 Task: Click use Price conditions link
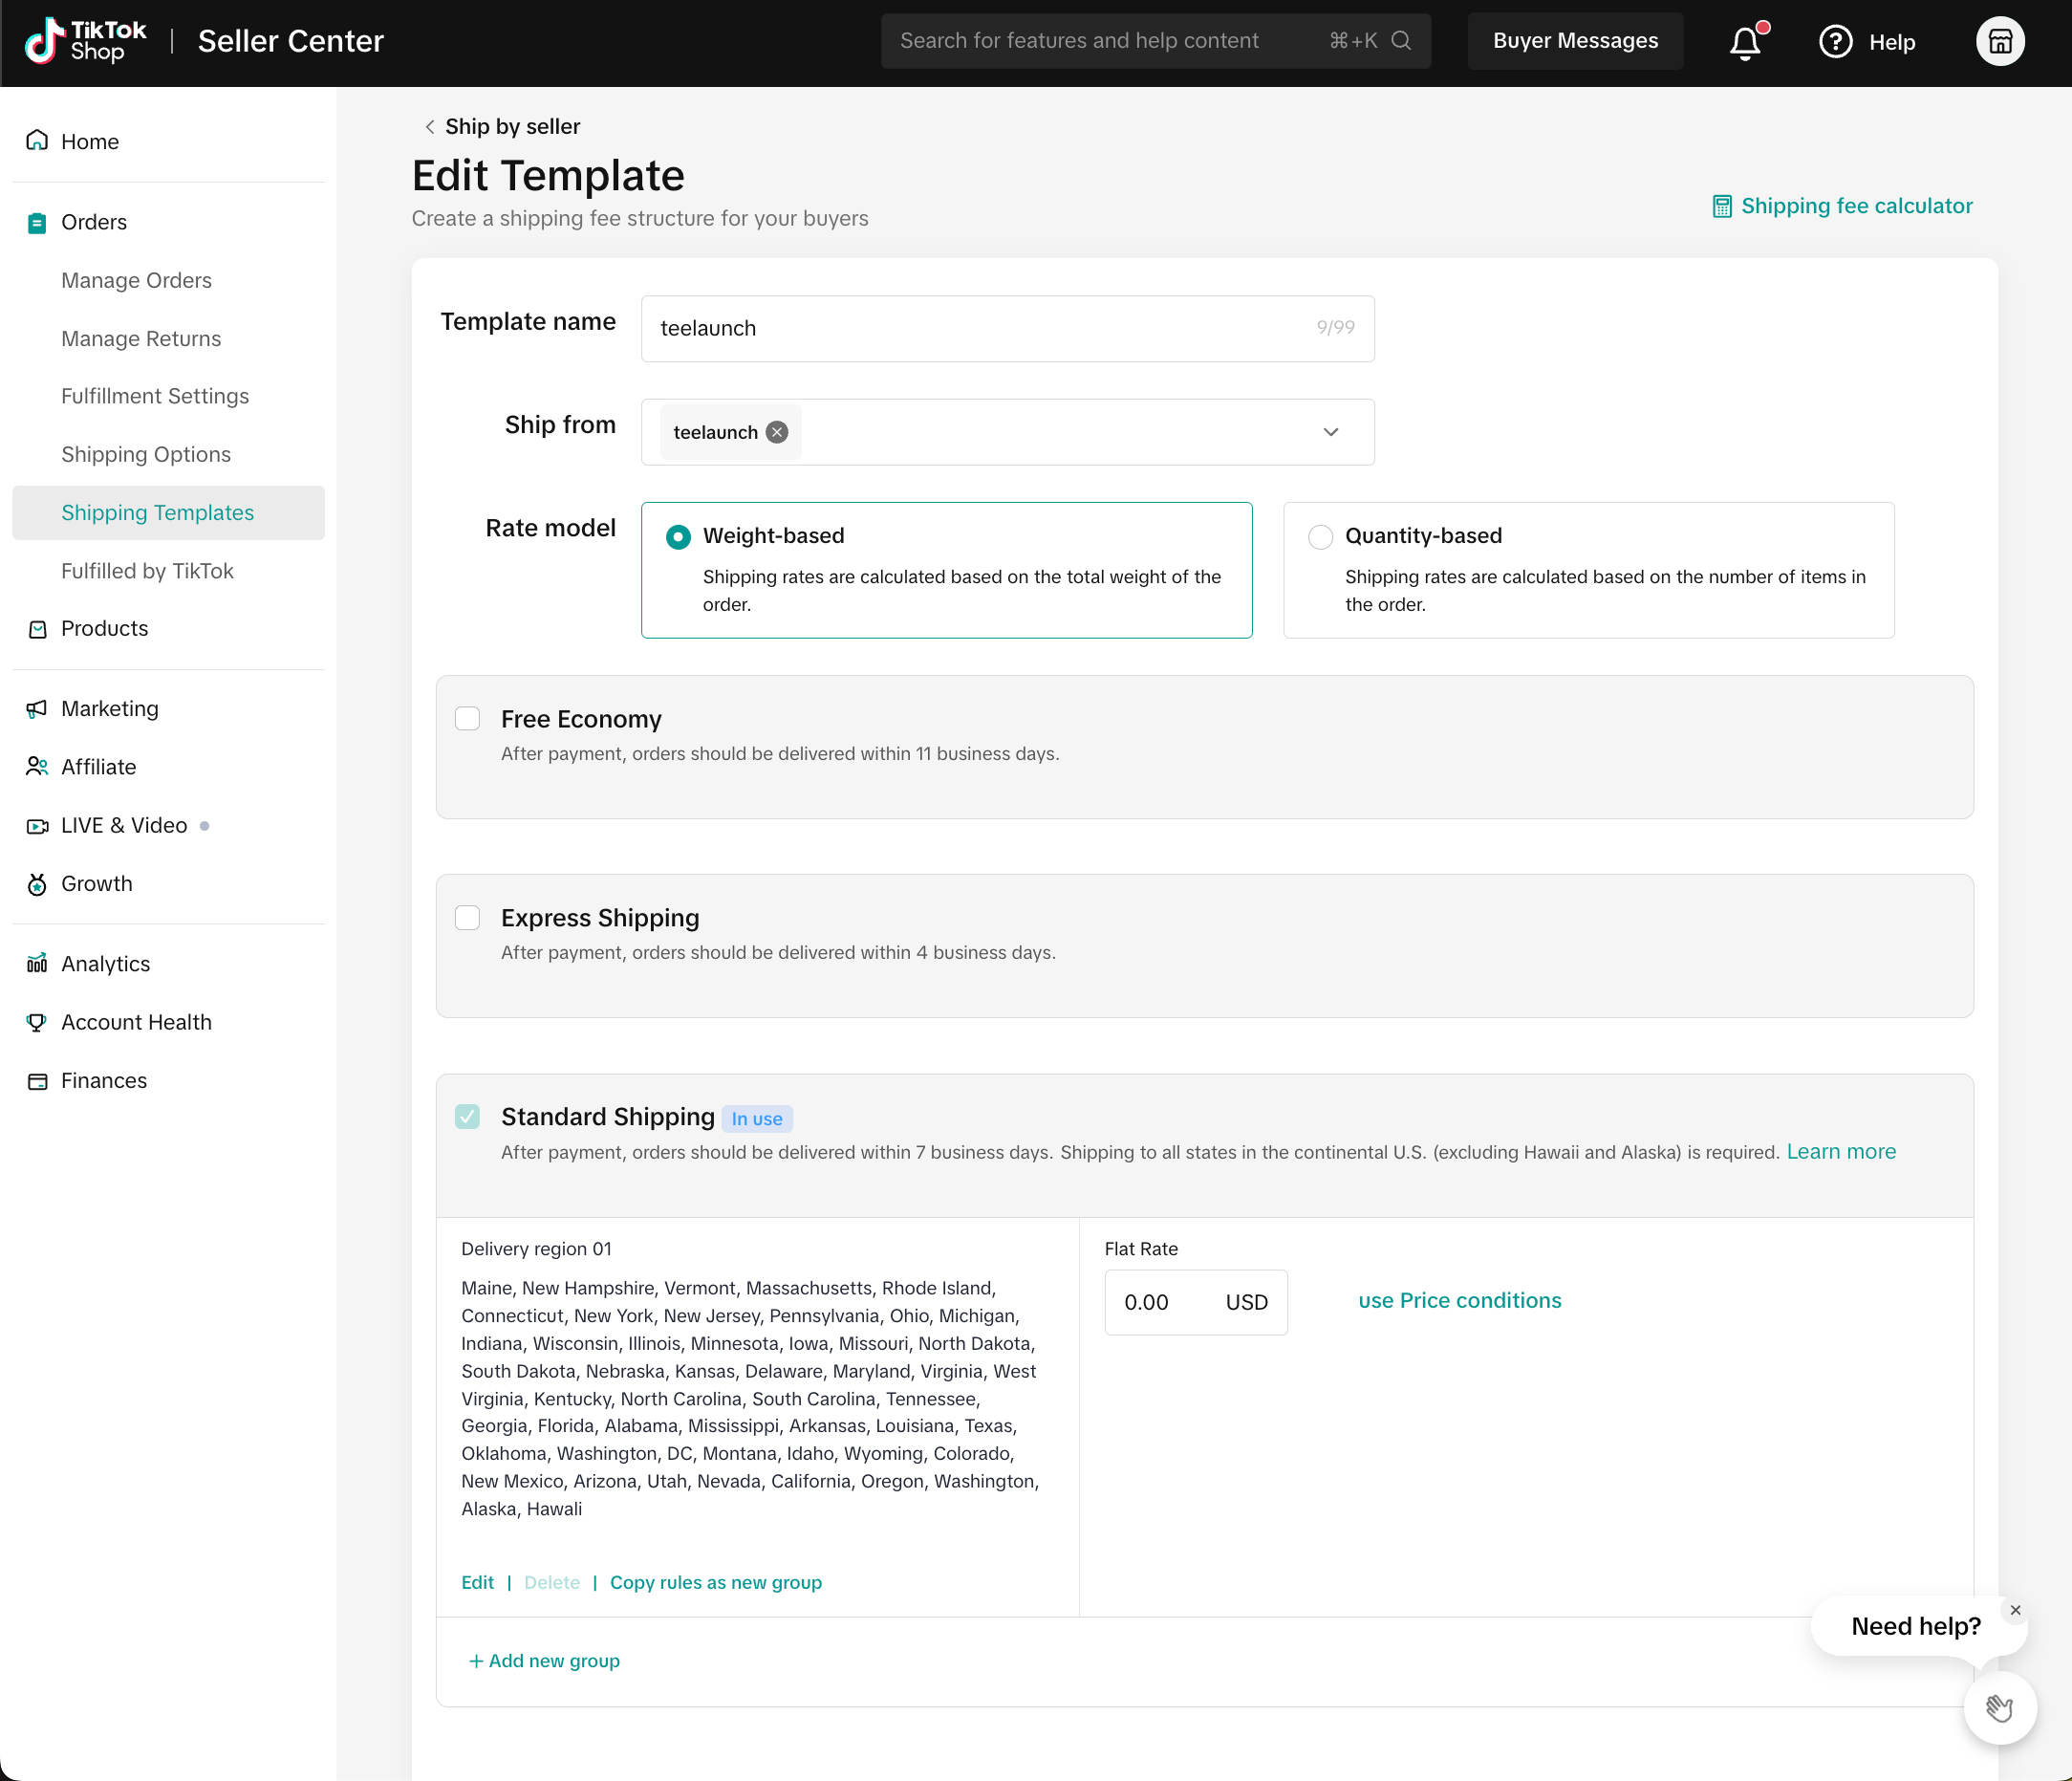[x=1459, y=1301]
